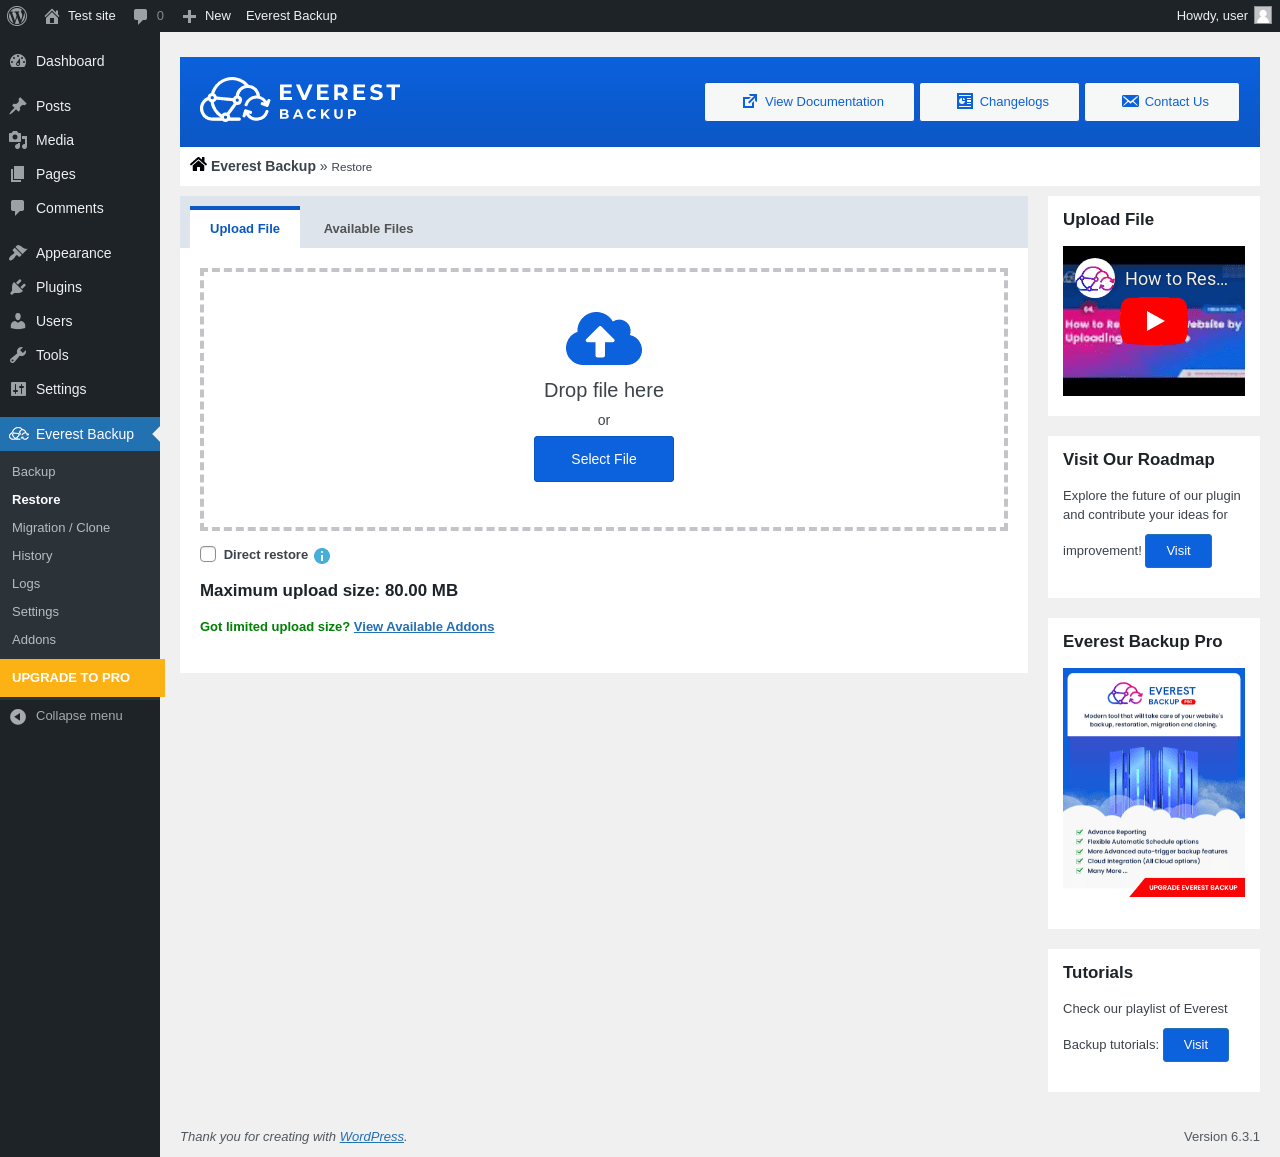Click the Select File button
Image resolution: width=1280 pixels, height=1157 pixels.
(604, 459)
